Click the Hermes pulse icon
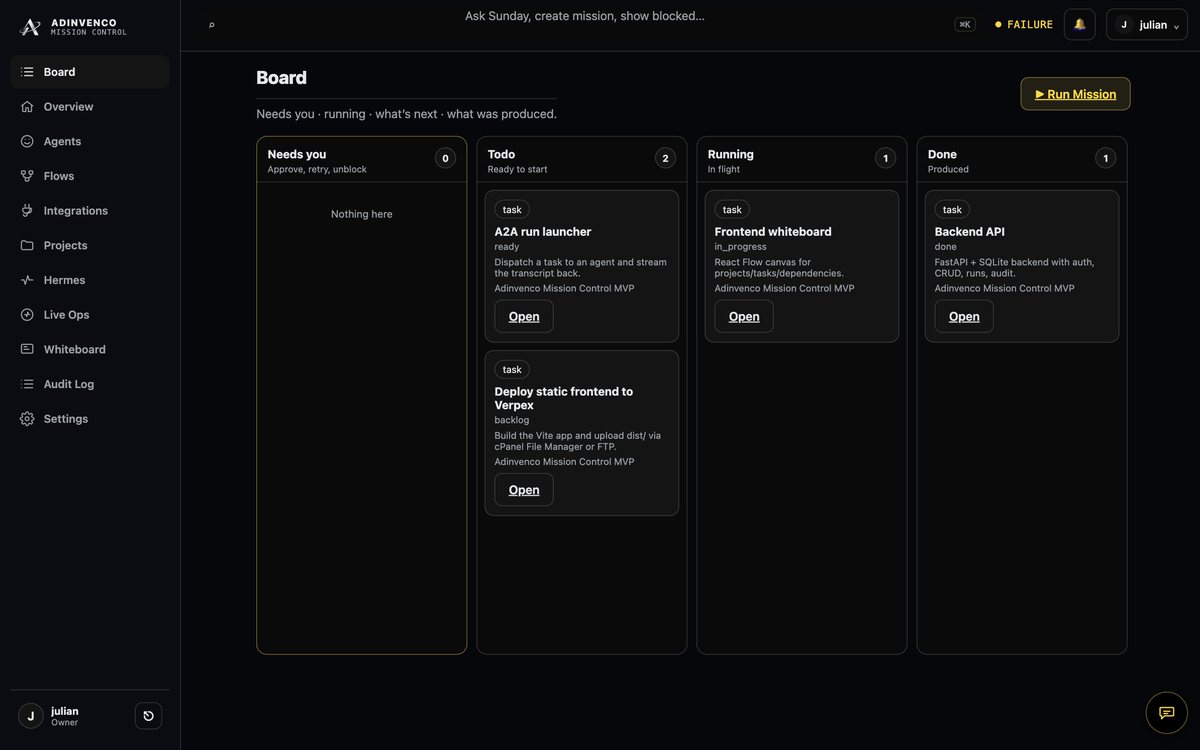1200x750 pixels. 27,280
